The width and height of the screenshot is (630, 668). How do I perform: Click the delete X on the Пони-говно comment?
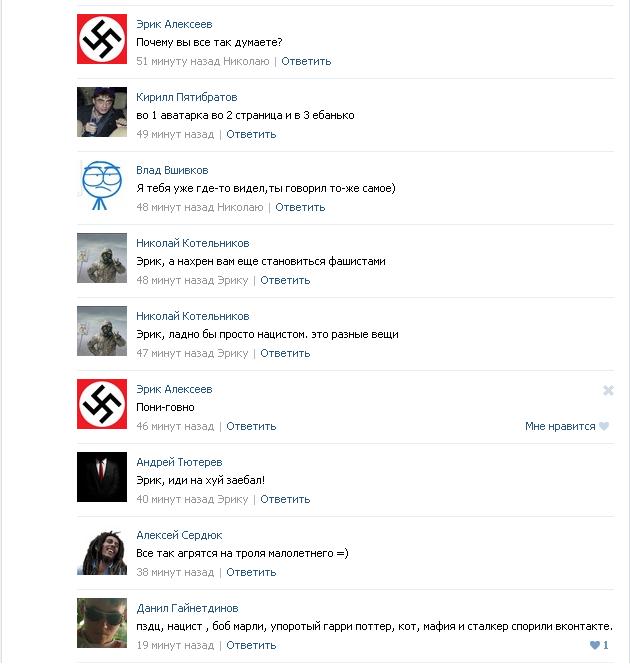coord(608,390)
